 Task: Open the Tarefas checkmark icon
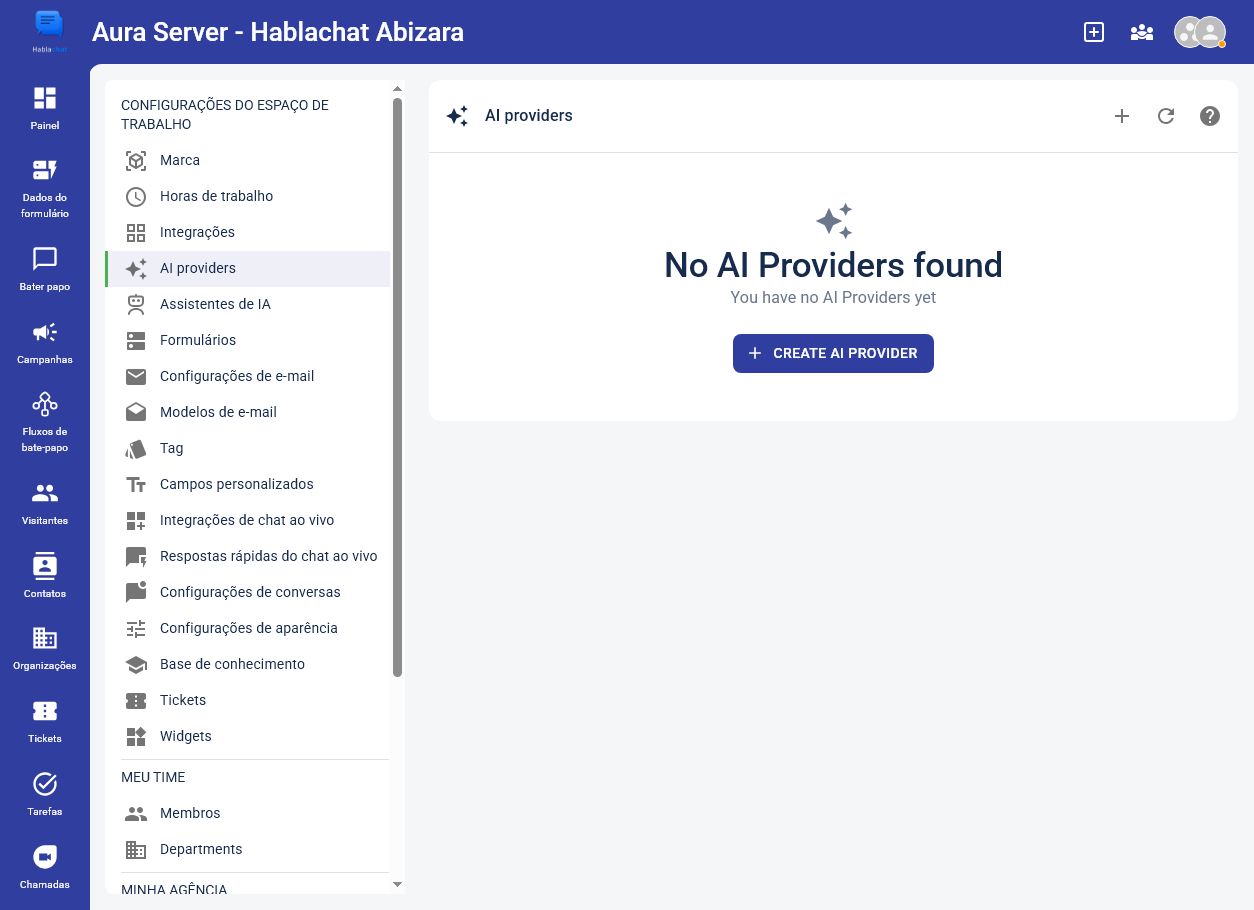point(45,784)
